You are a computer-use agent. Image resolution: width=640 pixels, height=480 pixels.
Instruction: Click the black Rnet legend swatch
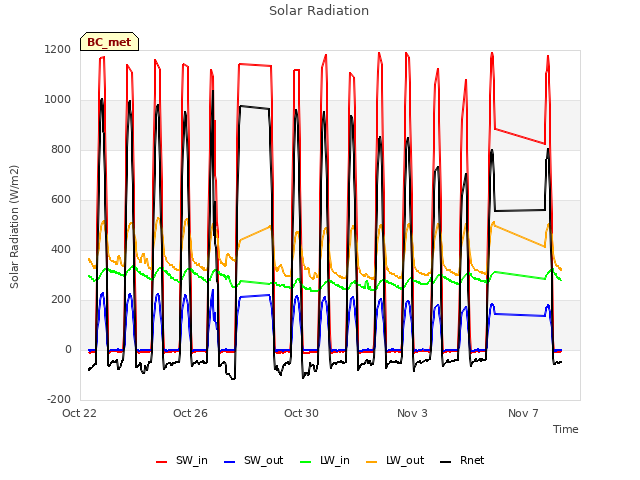pos(446,462)
